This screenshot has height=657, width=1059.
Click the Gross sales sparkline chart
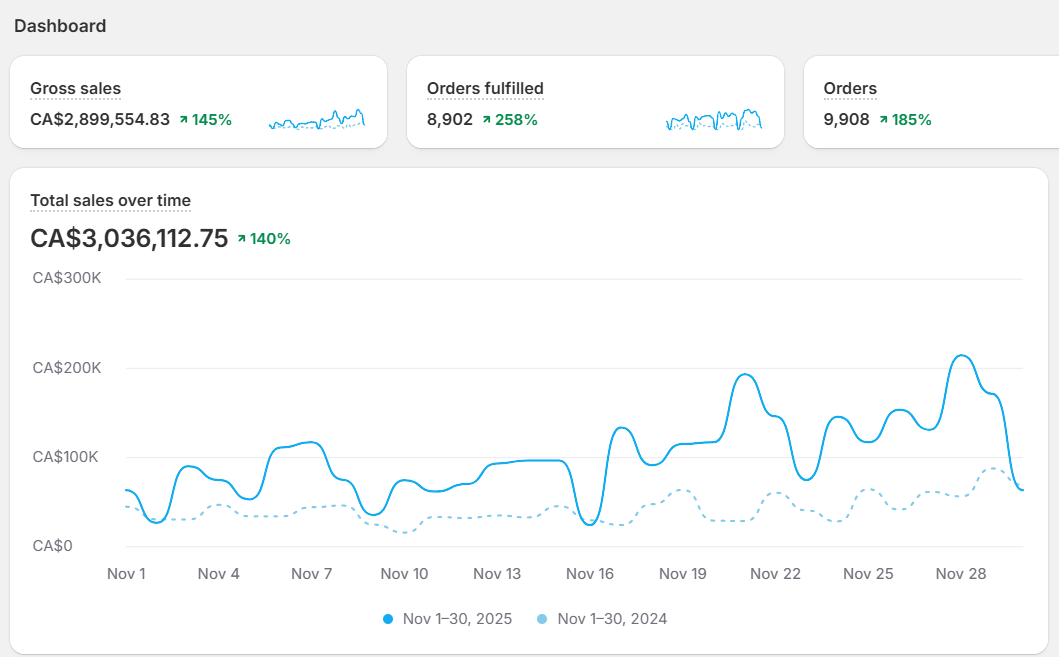(x=317, y=120)
